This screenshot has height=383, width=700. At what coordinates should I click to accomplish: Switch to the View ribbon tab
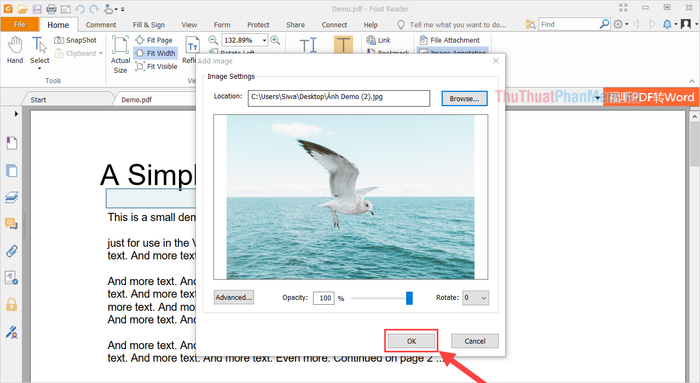(x=189, y=25)
